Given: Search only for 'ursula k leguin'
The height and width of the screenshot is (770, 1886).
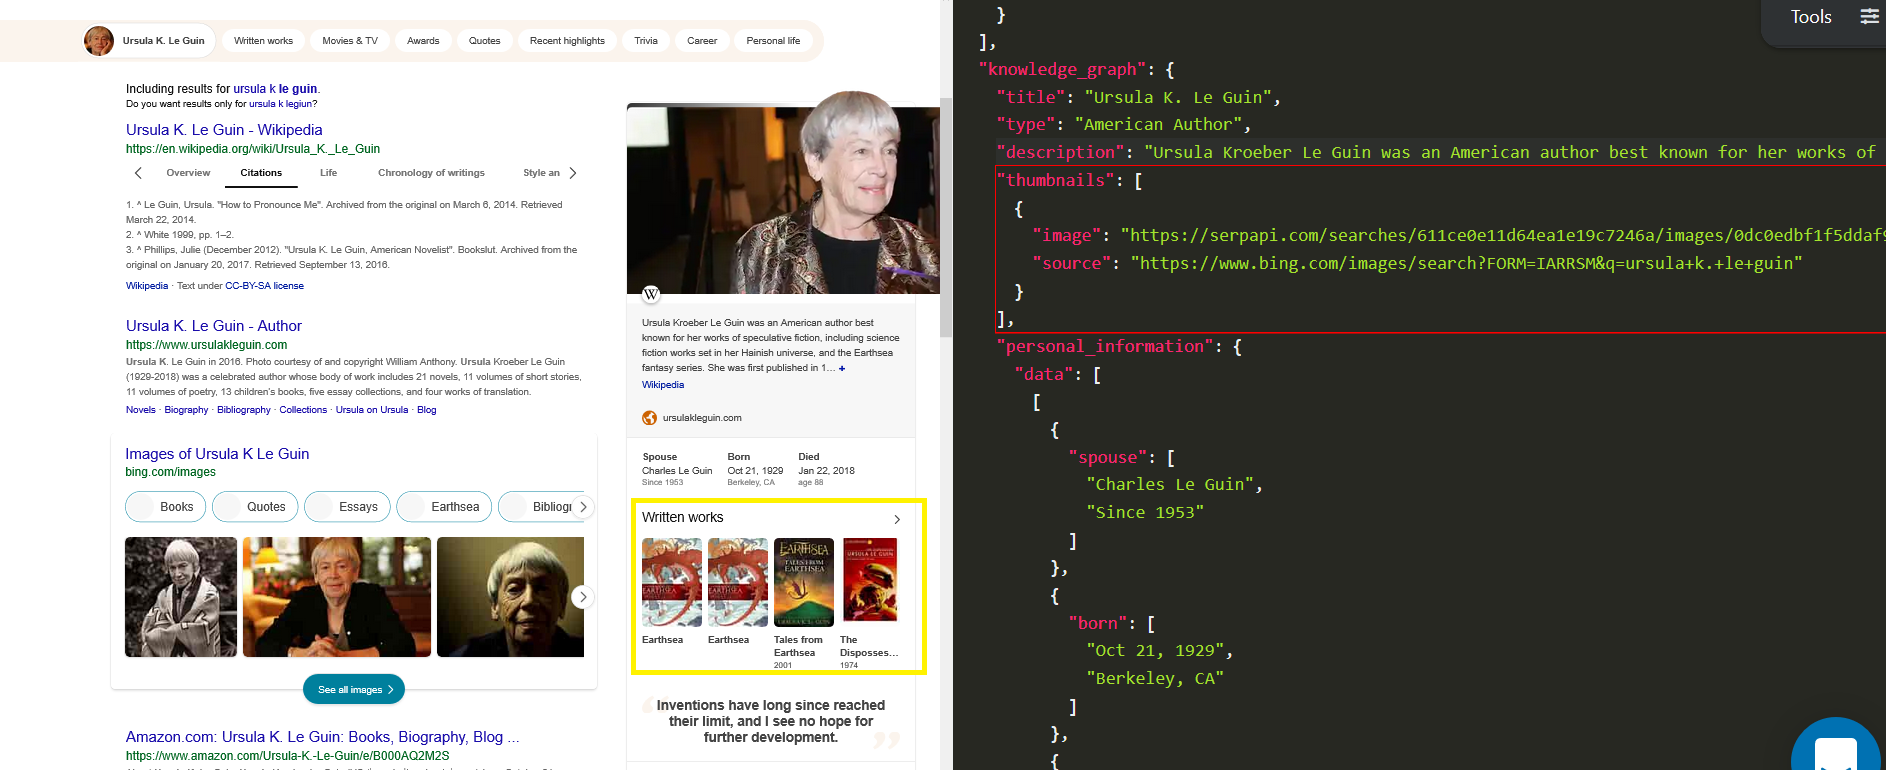Looking at the screenshot, I should 281,104.
